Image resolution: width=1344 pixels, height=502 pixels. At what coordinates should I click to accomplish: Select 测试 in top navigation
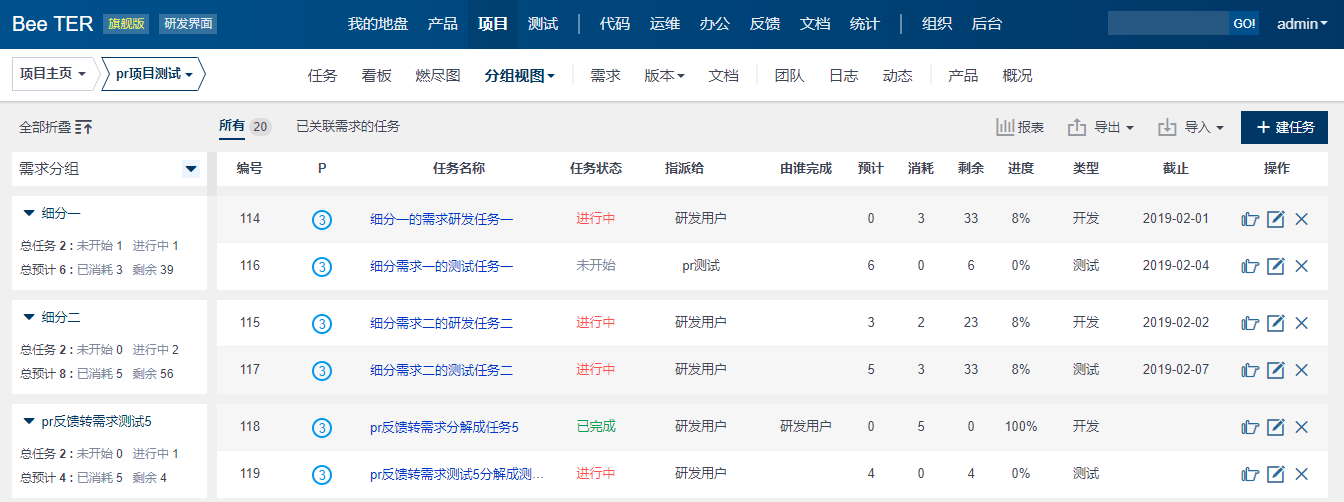(543, 24)
